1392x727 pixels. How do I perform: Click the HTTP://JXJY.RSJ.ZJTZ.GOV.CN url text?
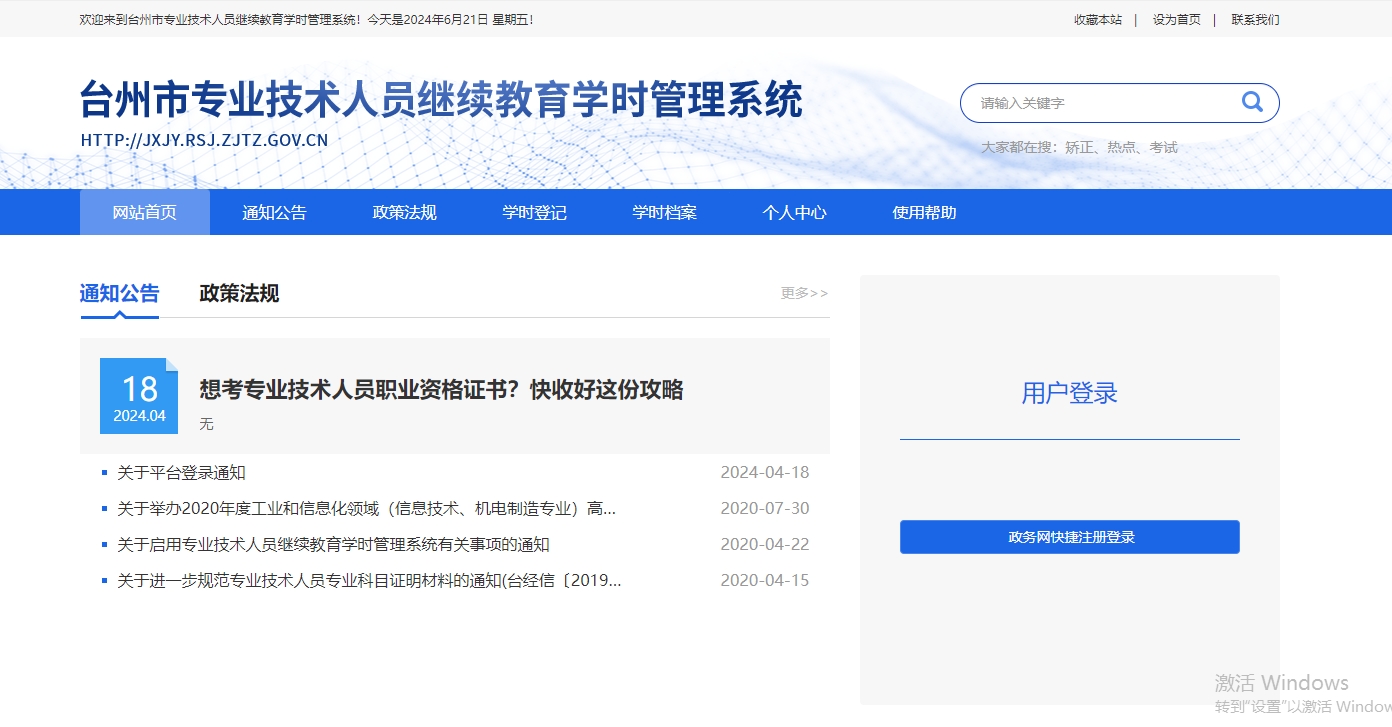[204, 141]
